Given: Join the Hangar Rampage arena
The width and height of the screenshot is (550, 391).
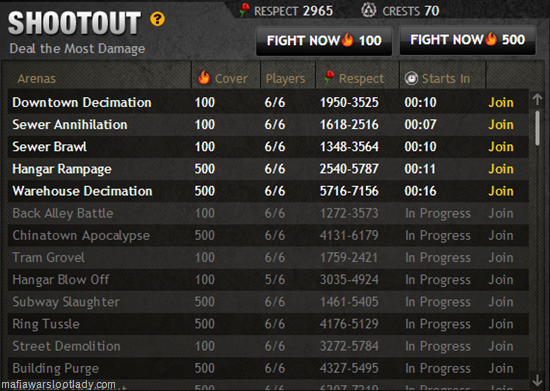Looking at the screenshot, I should point(501,169).
